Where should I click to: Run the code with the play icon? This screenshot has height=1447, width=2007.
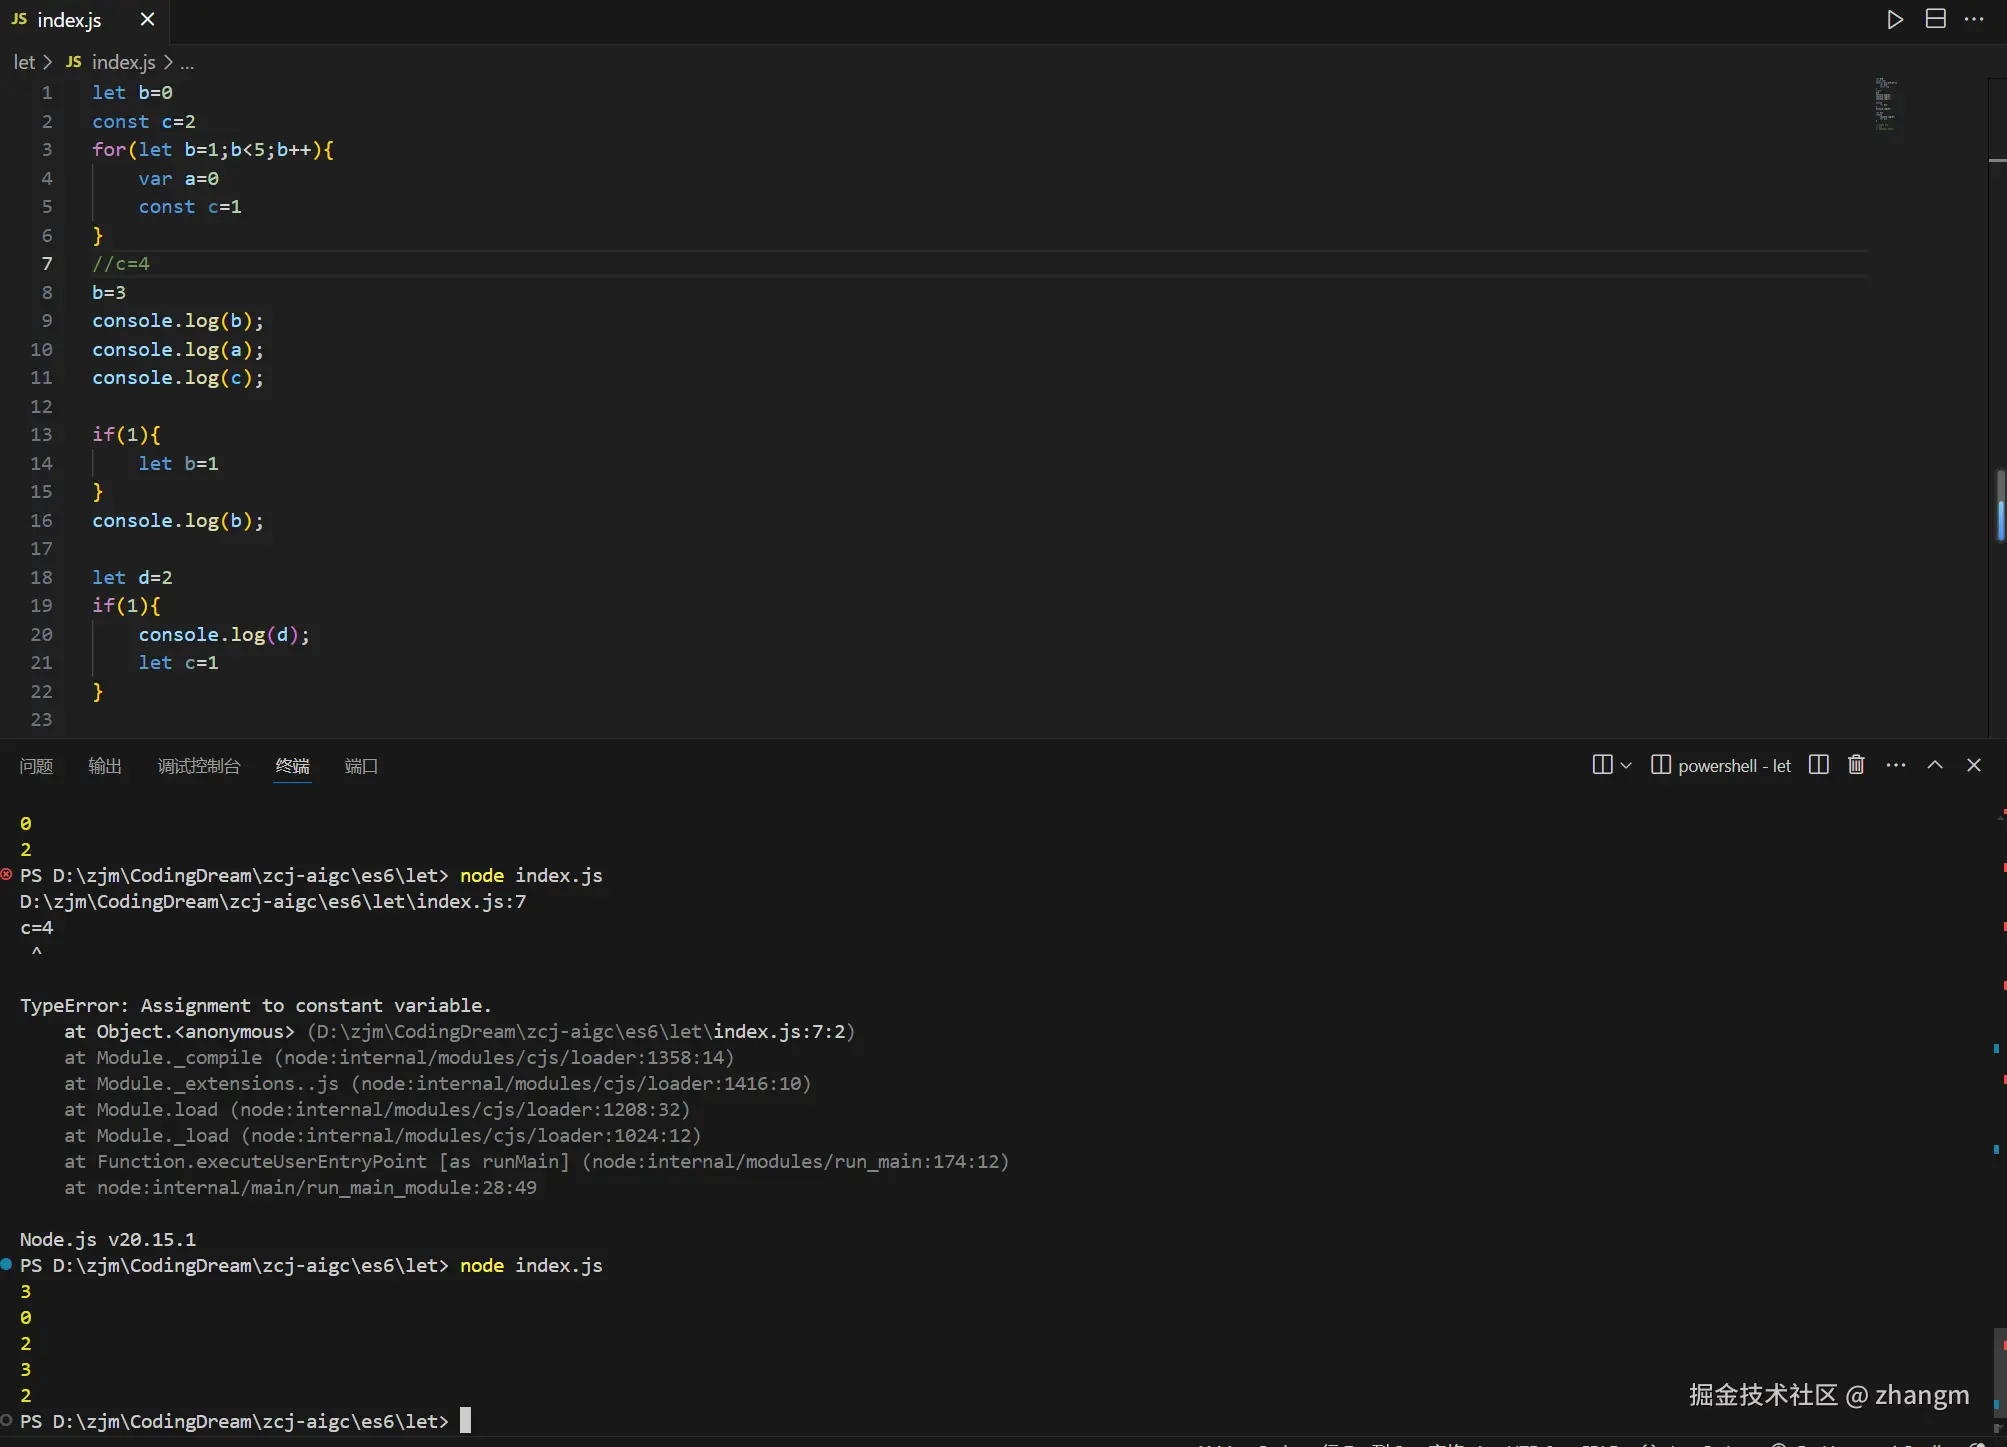(x=1894, y=20)
